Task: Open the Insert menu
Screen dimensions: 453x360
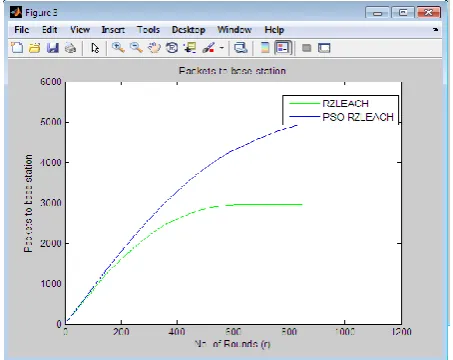Action: (x=113, y=30)
